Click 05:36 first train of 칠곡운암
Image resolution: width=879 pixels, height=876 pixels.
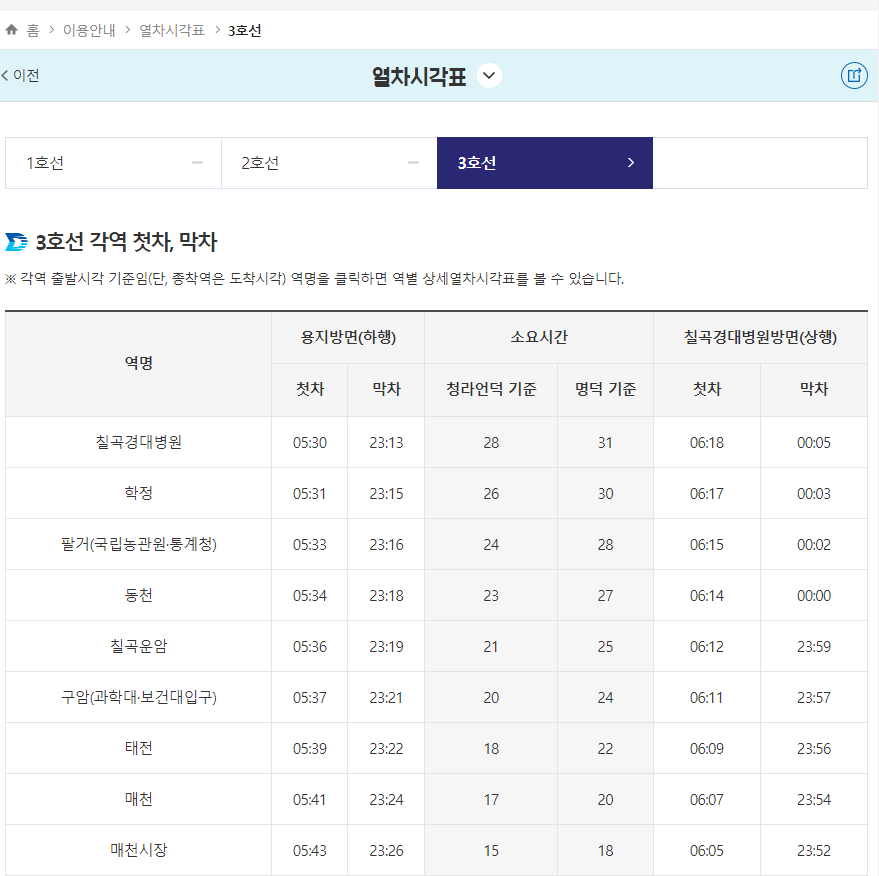point(309,647)
